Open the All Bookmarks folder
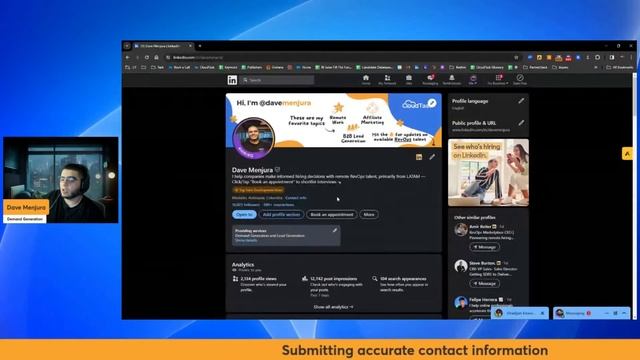640x360 pixels. [x=620, y=67]
